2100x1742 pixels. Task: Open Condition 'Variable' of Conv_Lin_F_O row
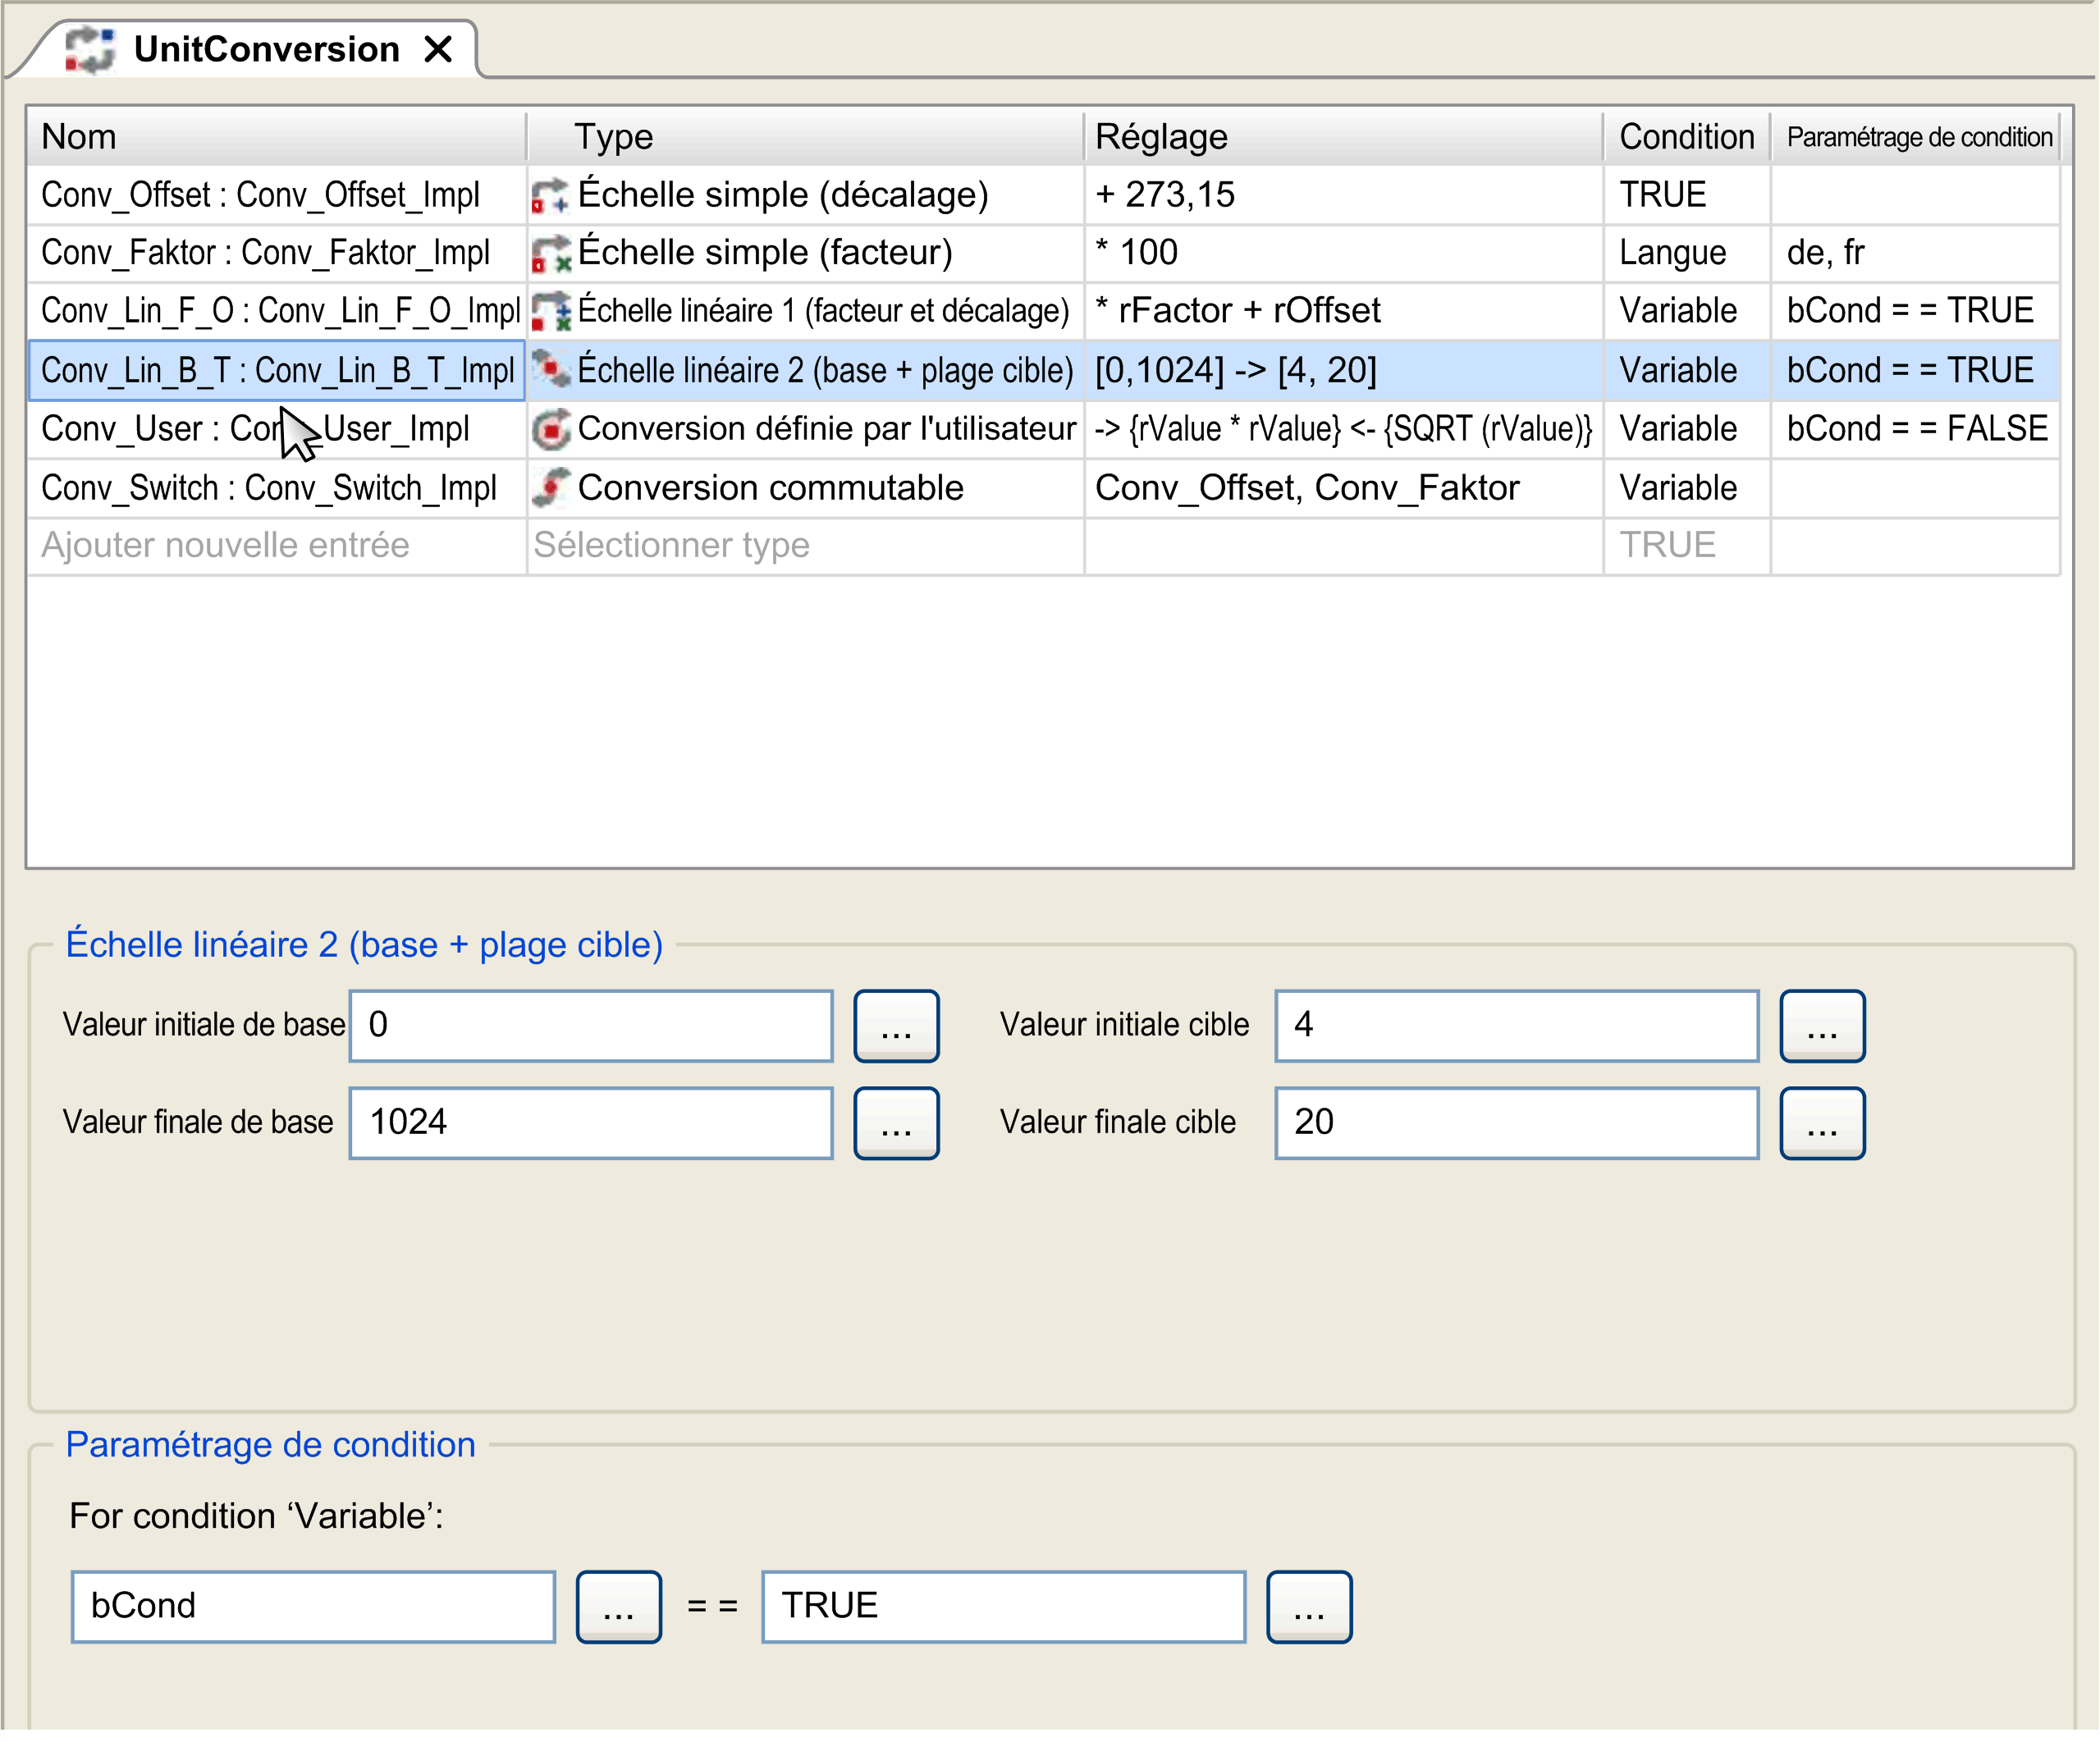(x=1687, y=311)
